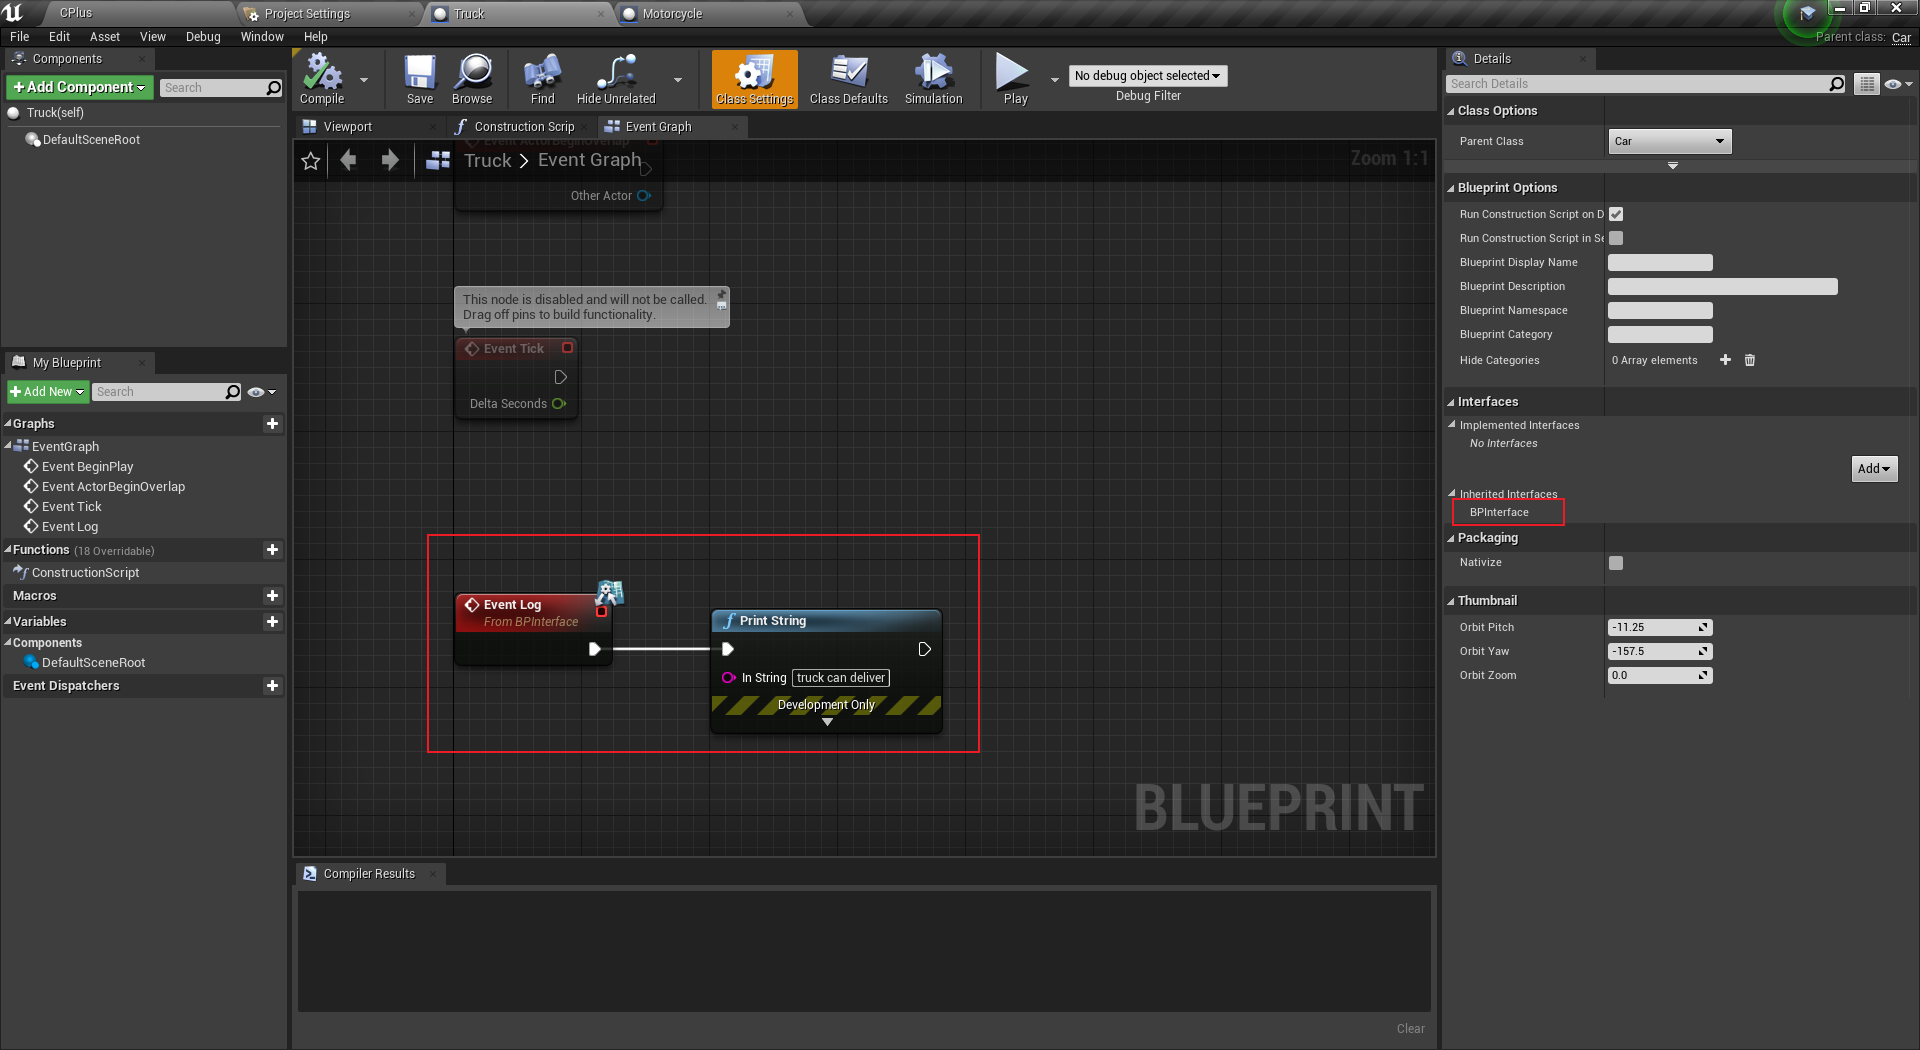1920x1050 pixels.
Task: Open Class Settings in toolbar
Action: coord(754,79)
